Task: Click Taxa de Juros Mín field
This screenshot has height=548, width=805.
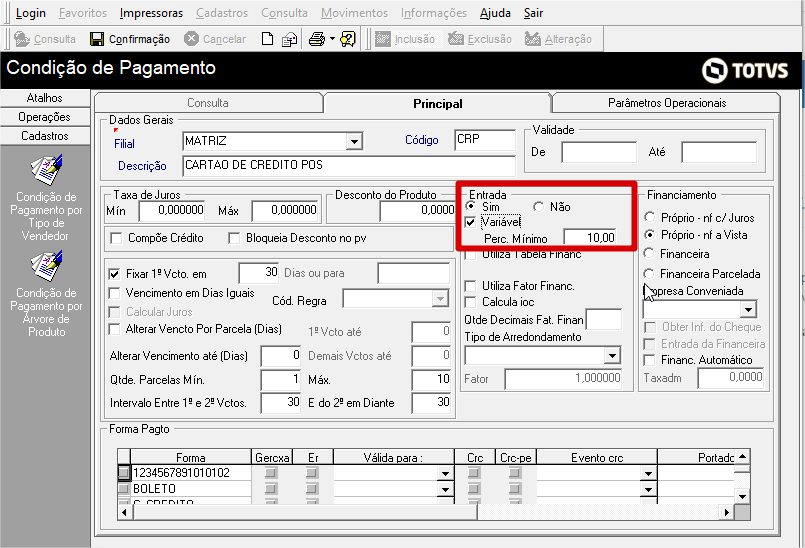Action: [x=172, y=210]
